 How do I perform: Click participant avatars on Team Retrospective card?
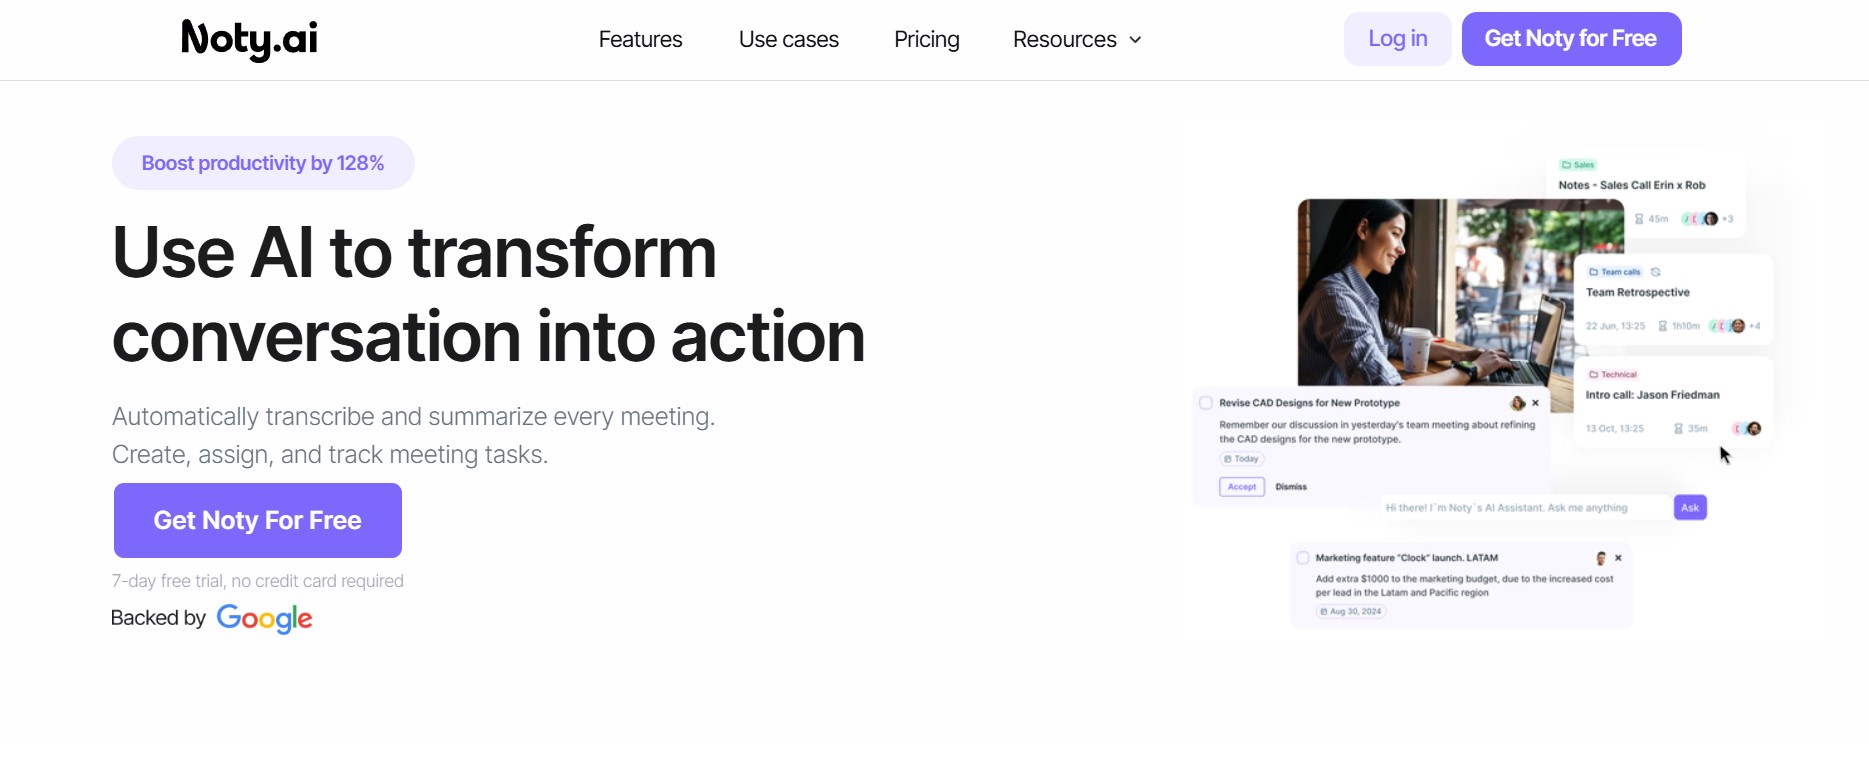click(x=1727, y=326)
